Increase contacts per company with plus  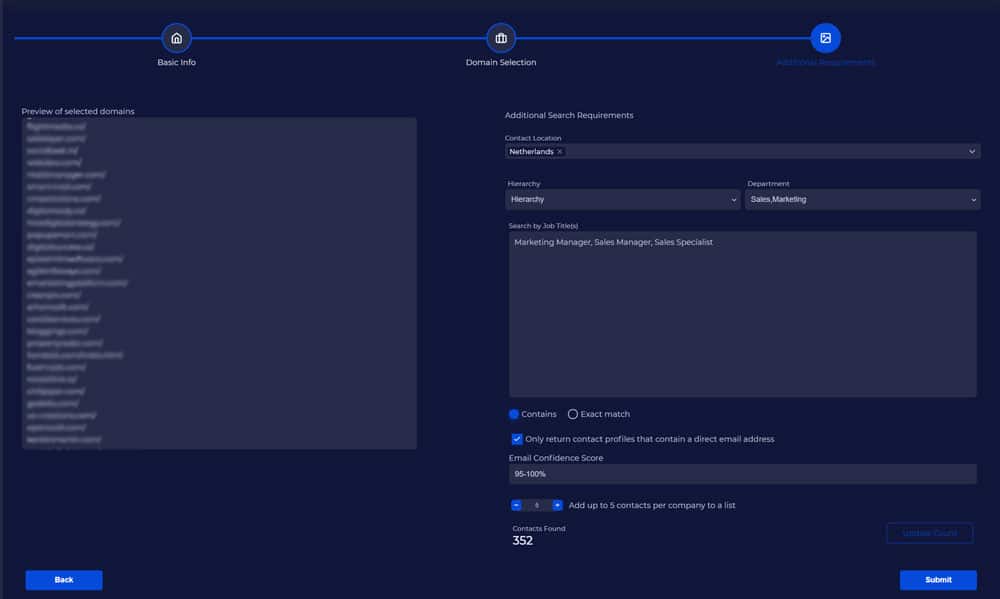[x=557, y=505]
